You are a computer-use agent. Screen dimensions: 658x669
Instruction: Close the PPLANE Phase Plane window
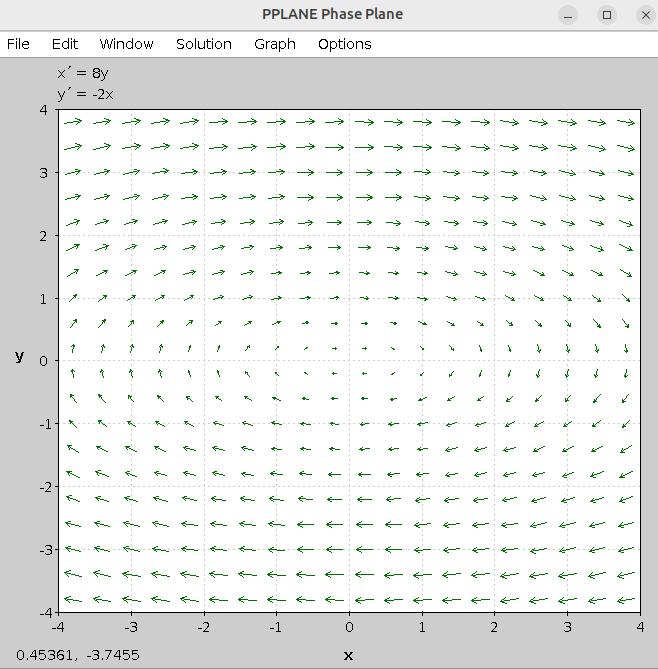click(645, 15)
